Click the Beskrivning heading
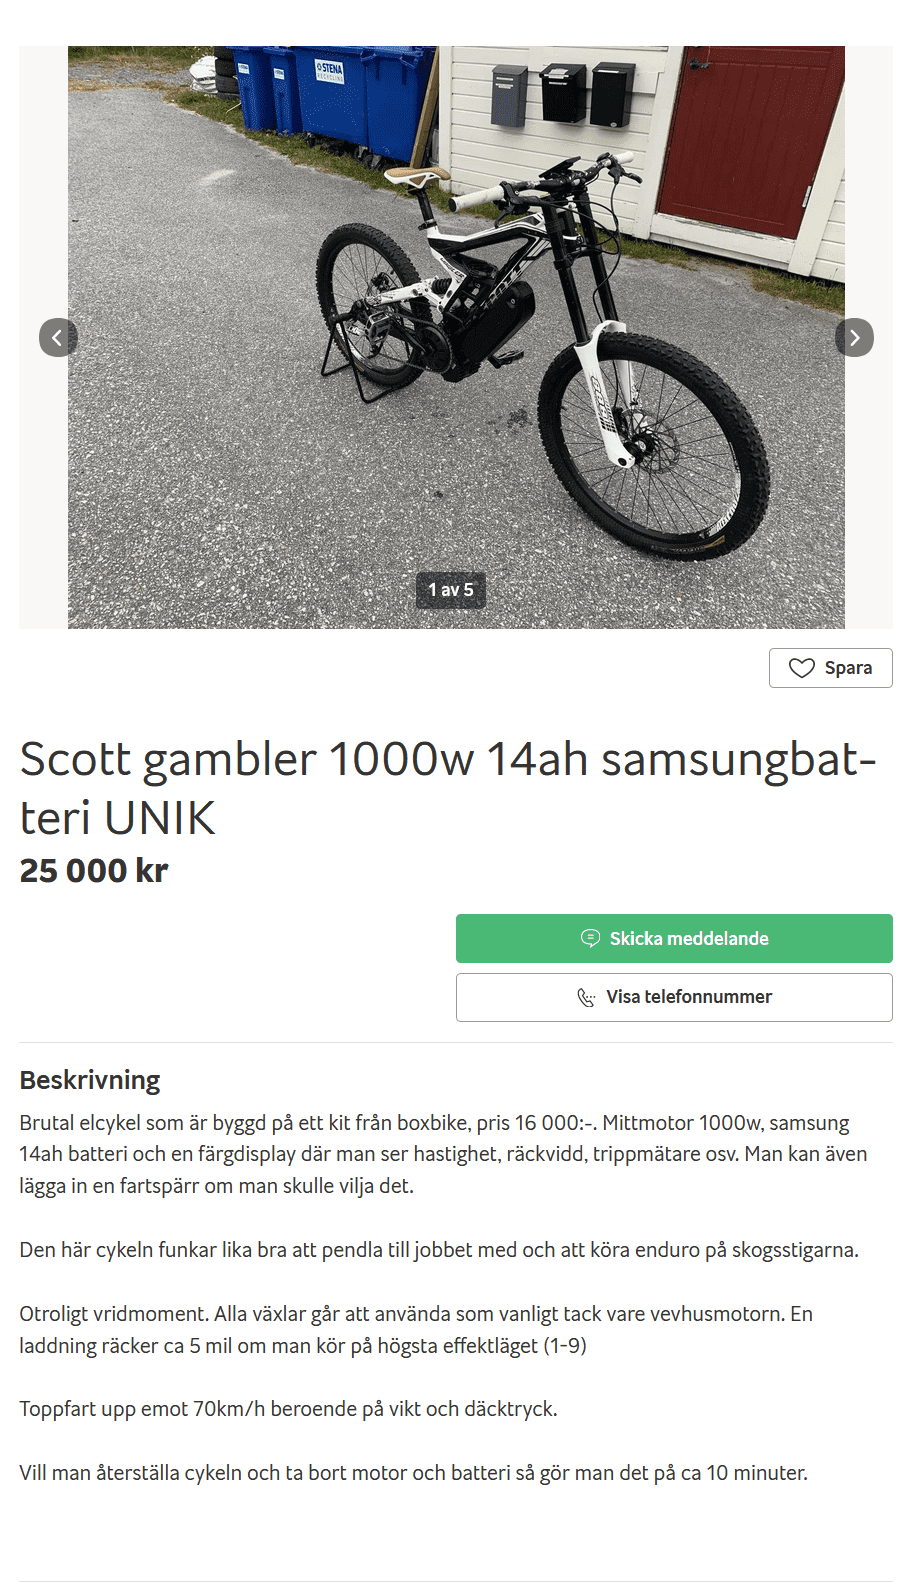This screenshot has height=1591, width=915. click(x=90, y=1080)
